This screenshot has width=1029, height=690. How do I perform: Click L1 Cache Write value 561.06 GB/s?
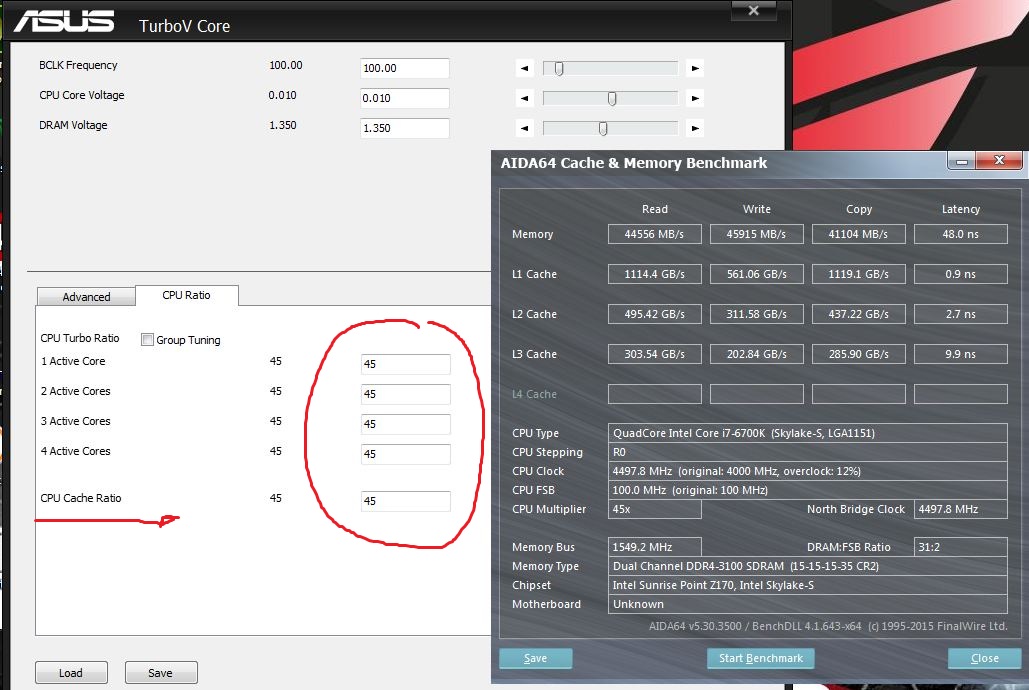click(757, 274)
